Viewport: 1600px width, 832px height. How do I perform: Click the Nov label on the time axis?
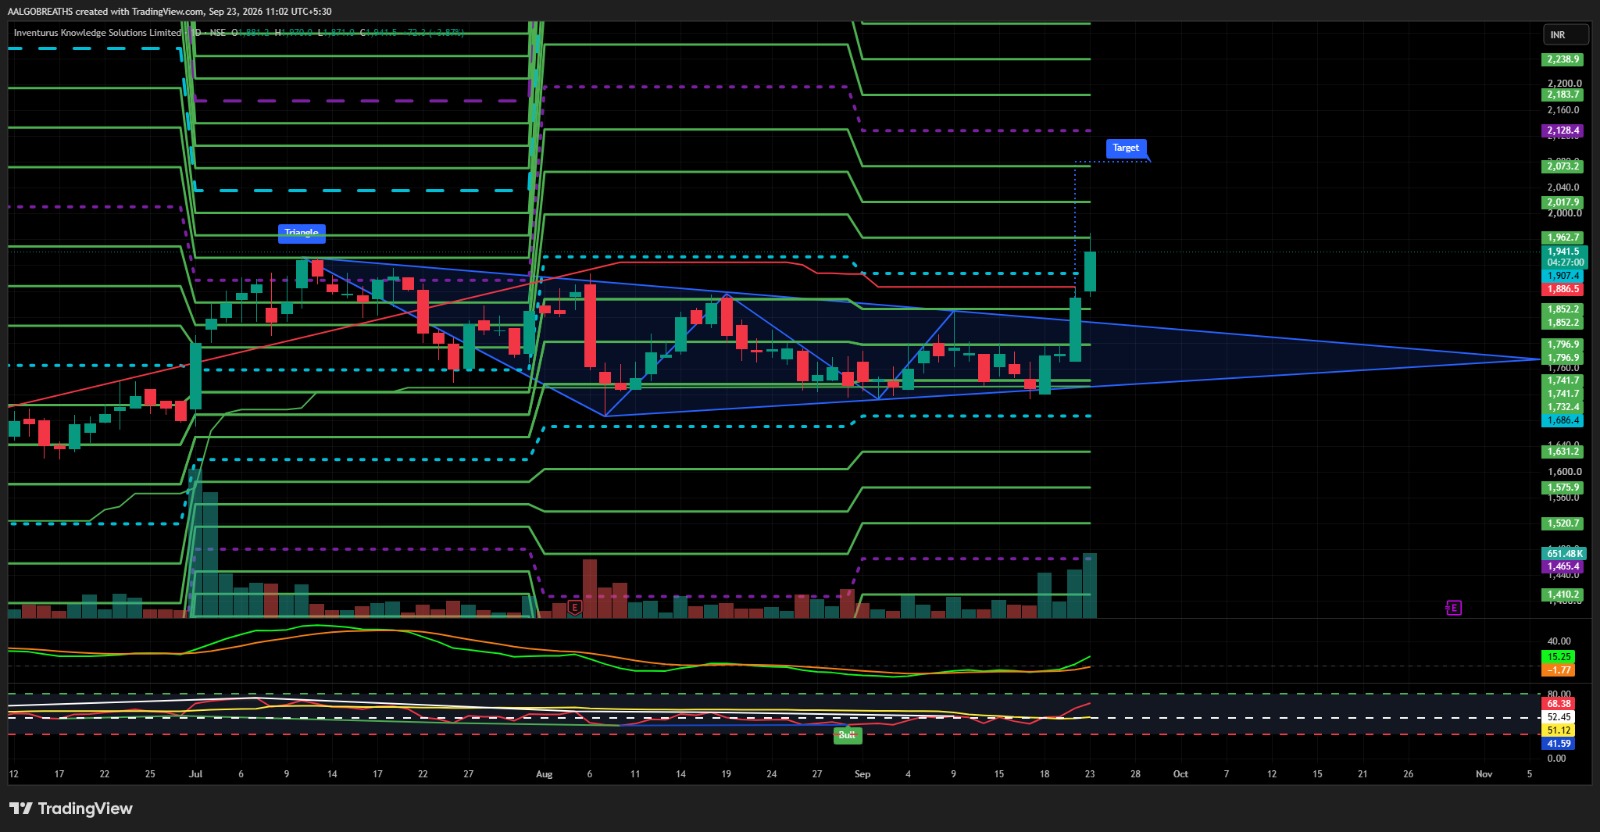click(x=1484, y=774)
